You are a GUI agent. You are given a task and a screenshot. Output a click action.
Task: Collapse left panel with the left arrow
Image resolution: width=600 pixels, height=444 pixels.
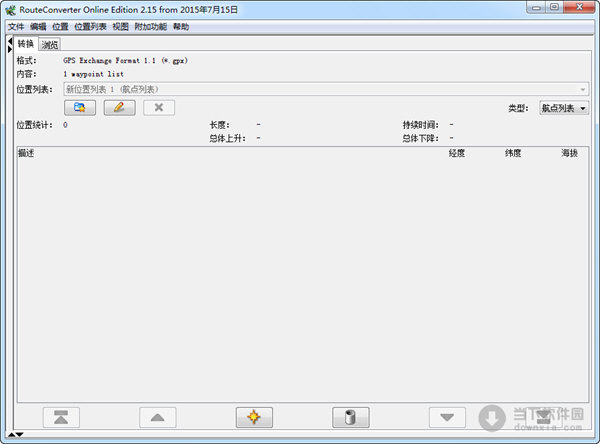pyautogui.click(x=10, y=41)
